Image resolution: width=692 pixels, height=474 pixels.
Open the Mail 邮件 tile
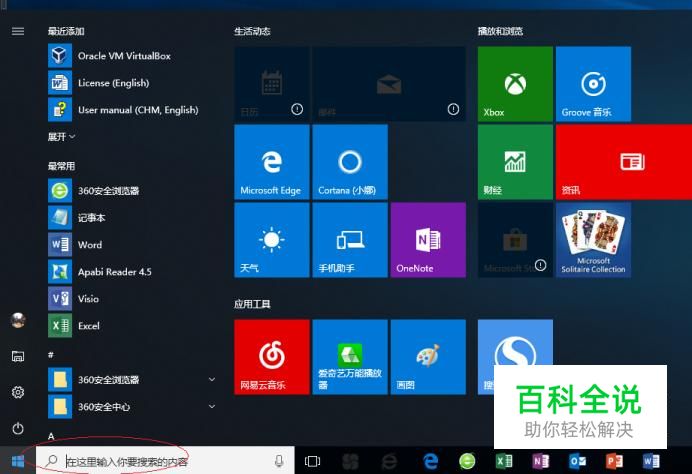(389, 84)
